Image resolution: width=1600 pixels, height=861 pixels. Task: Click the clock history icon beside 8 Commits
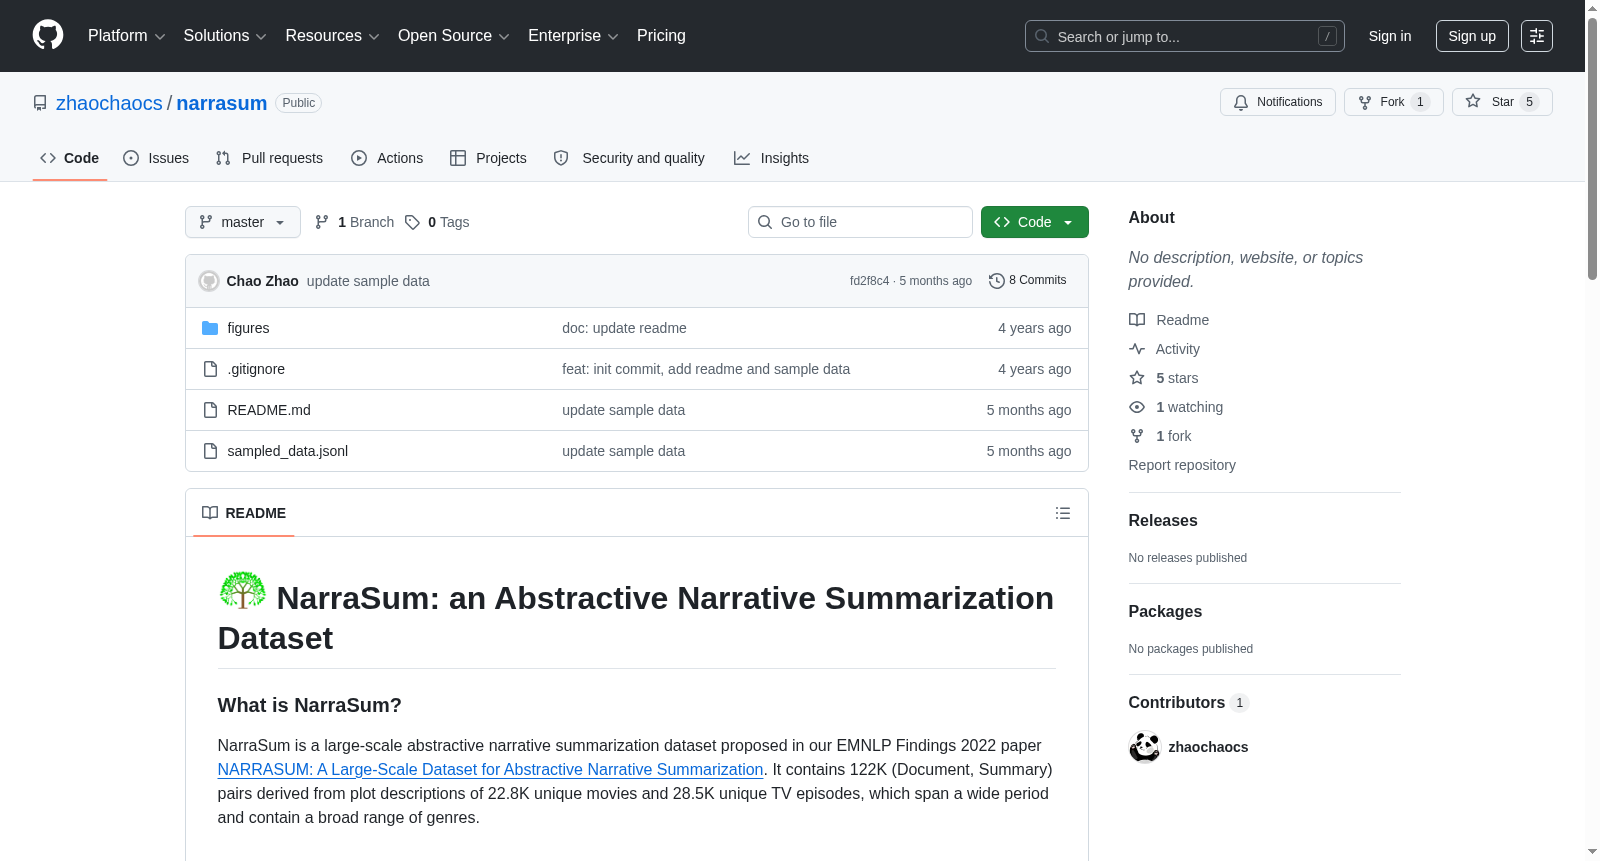(996, 281)
